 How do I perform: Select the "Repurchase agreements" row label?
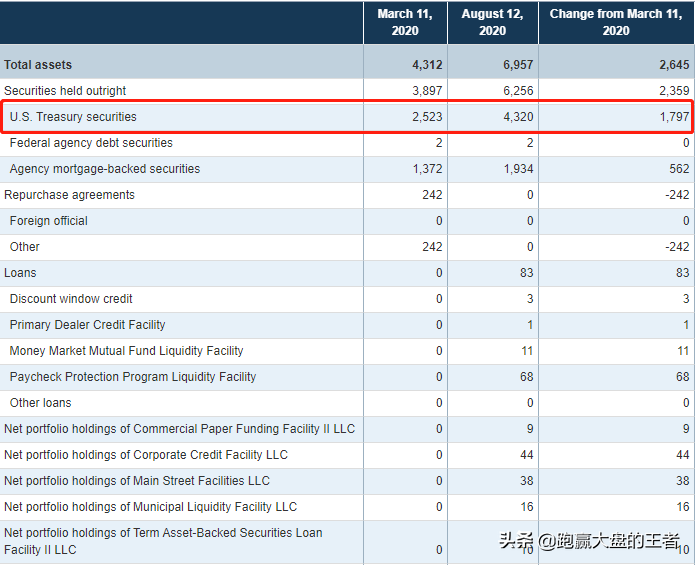point(69,195)
